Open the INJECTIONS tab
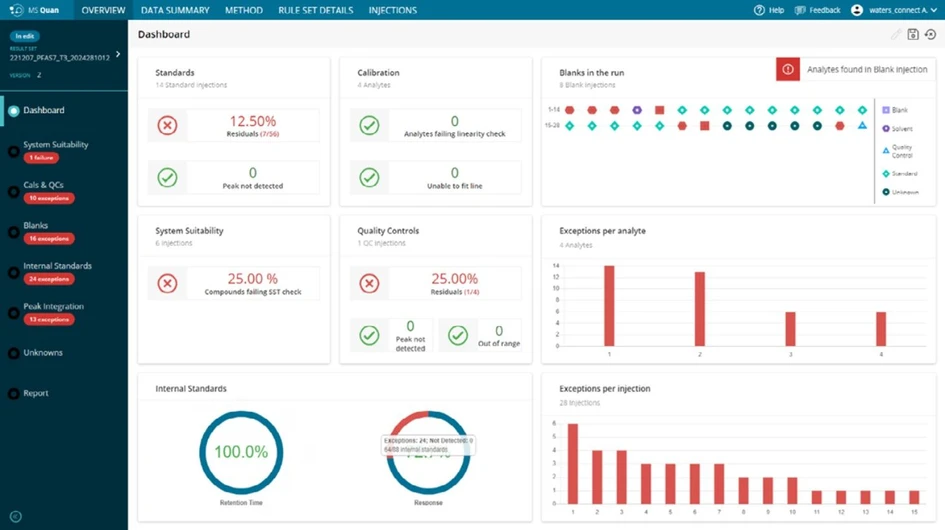Viewport: 945px width, 530px height. pos(392,10)
